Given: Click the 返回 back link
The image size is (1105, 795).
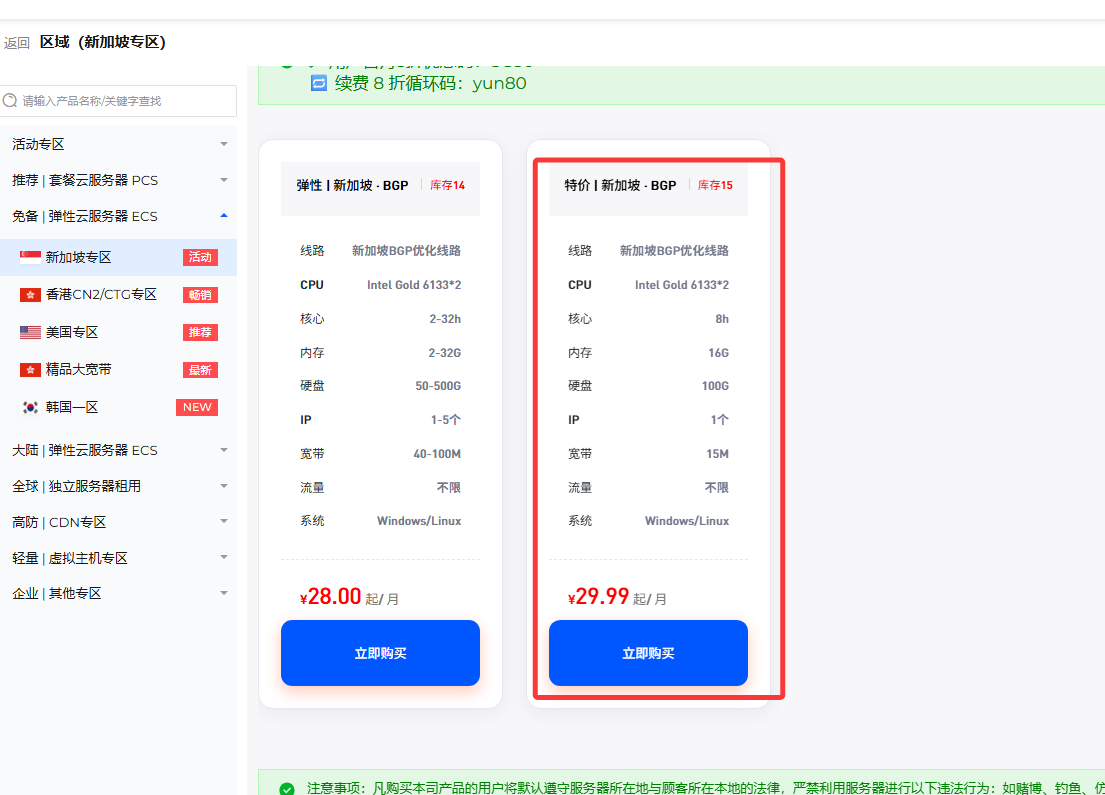Looking at the screenshot, I should pyautogui.click(x=17, y=43).
